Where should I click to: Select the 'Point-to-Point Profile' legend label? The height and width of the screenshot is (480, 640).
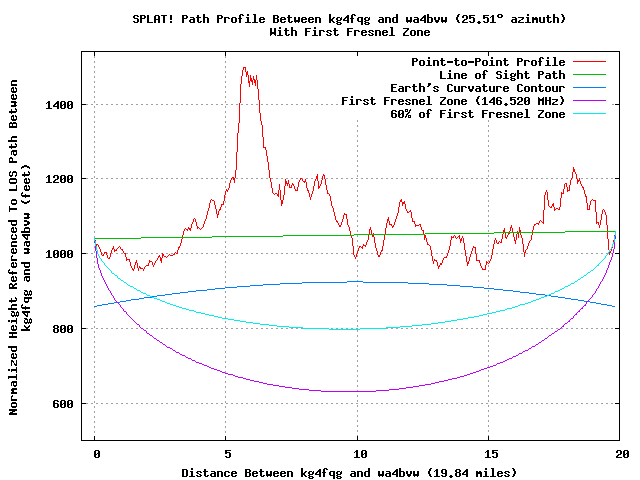490,62
